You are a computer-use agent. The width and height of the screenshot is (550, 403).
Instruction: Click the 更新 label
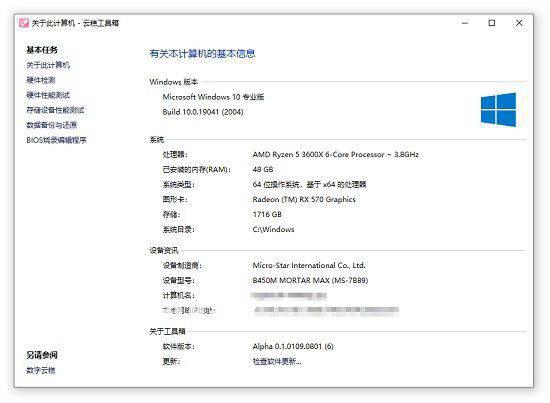(x=171, y=362)
